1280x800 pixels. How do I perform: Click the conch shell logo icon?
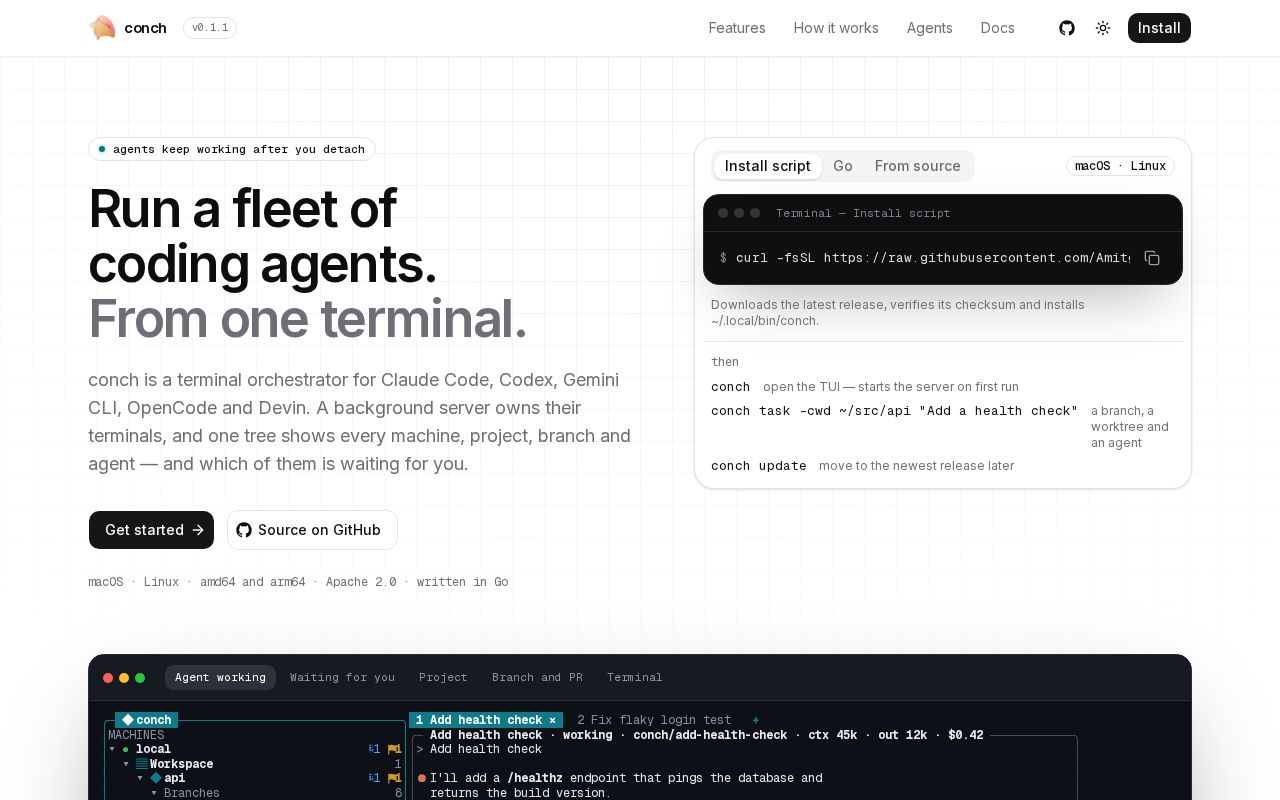(x=102, y=28)
